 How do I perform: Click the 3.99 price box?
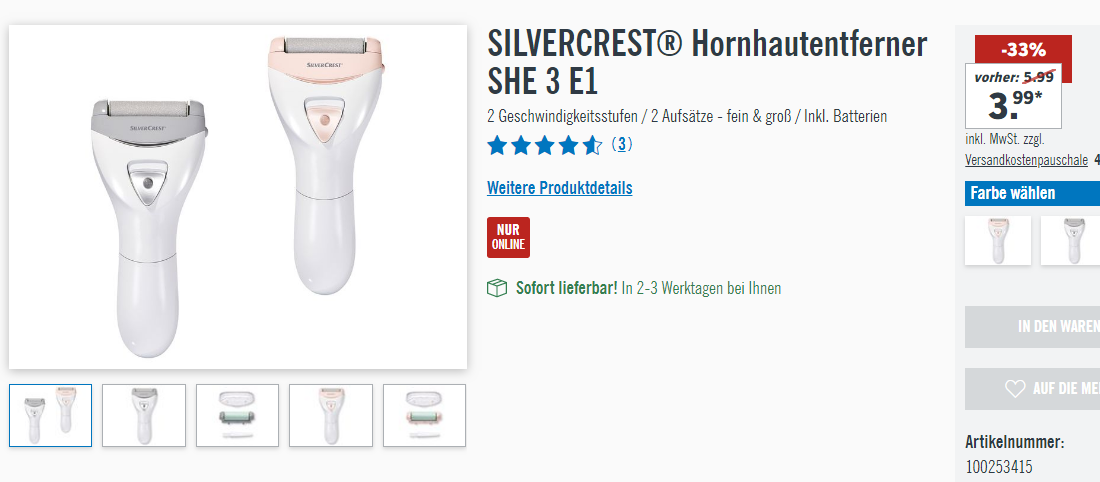tap(1014, 96)
